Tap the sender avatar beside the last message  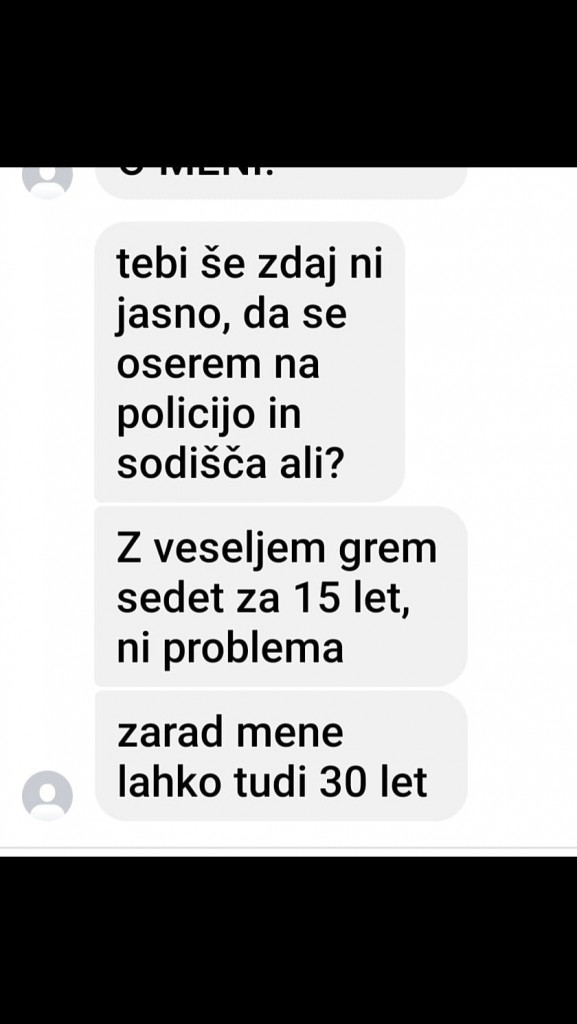coord(47,795)
